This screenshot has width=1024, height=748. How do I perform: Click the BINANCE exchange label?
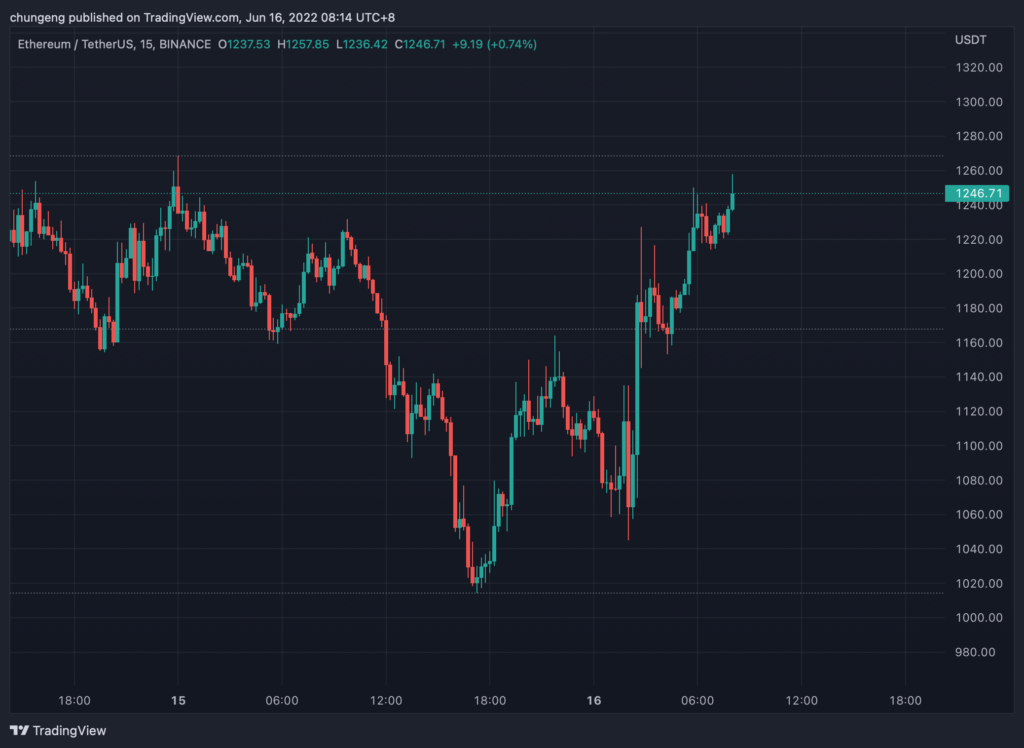[185, 44]
